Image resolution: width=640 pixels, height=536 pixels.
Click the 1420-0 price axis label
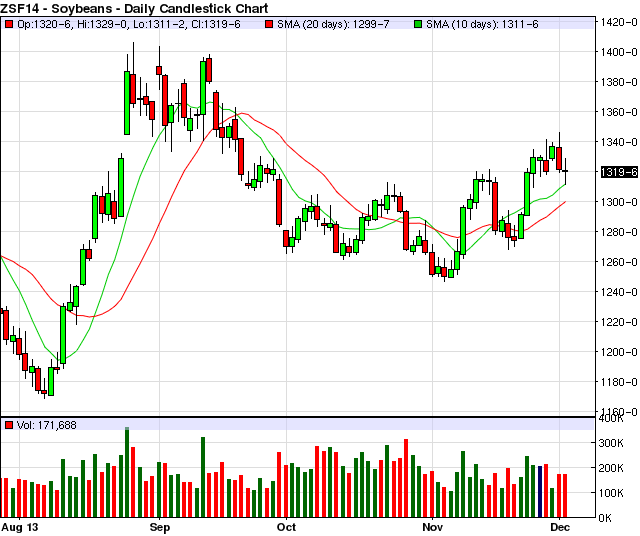coord(619,22)
